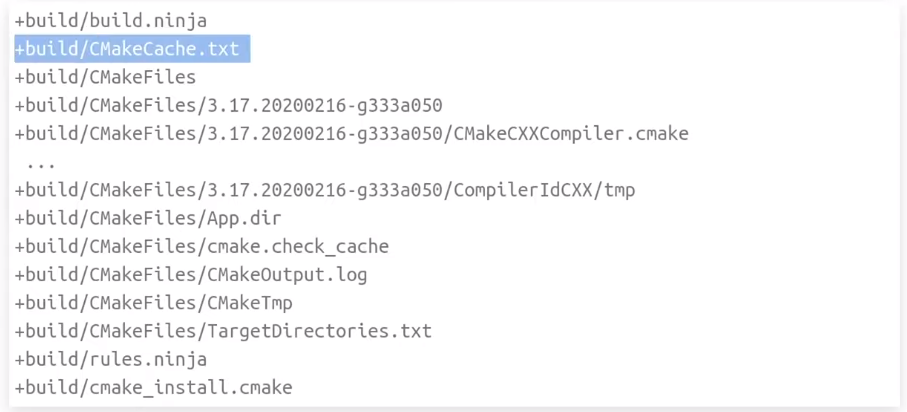Image resolution: width=907 pixels, height=412 pixels.
Task: Click the word App.dir in the listing
Action: 244,219
